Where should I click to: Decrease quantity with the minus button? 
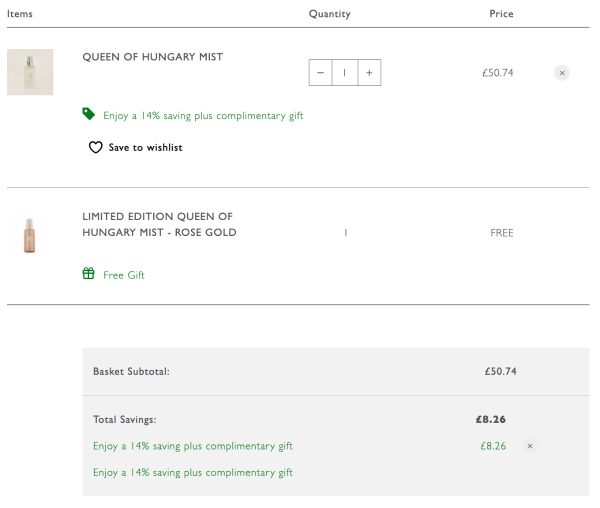pyautogui.click(x=320, y=73)
